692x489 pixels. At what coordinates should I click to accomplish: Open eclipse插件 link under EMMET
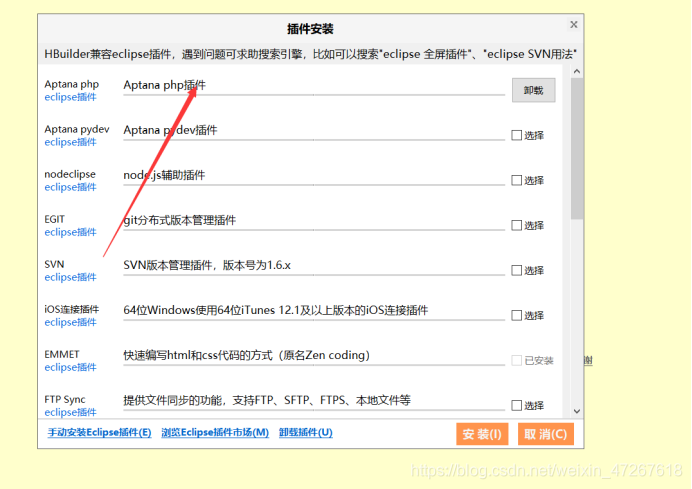click(x=70, y=367)
